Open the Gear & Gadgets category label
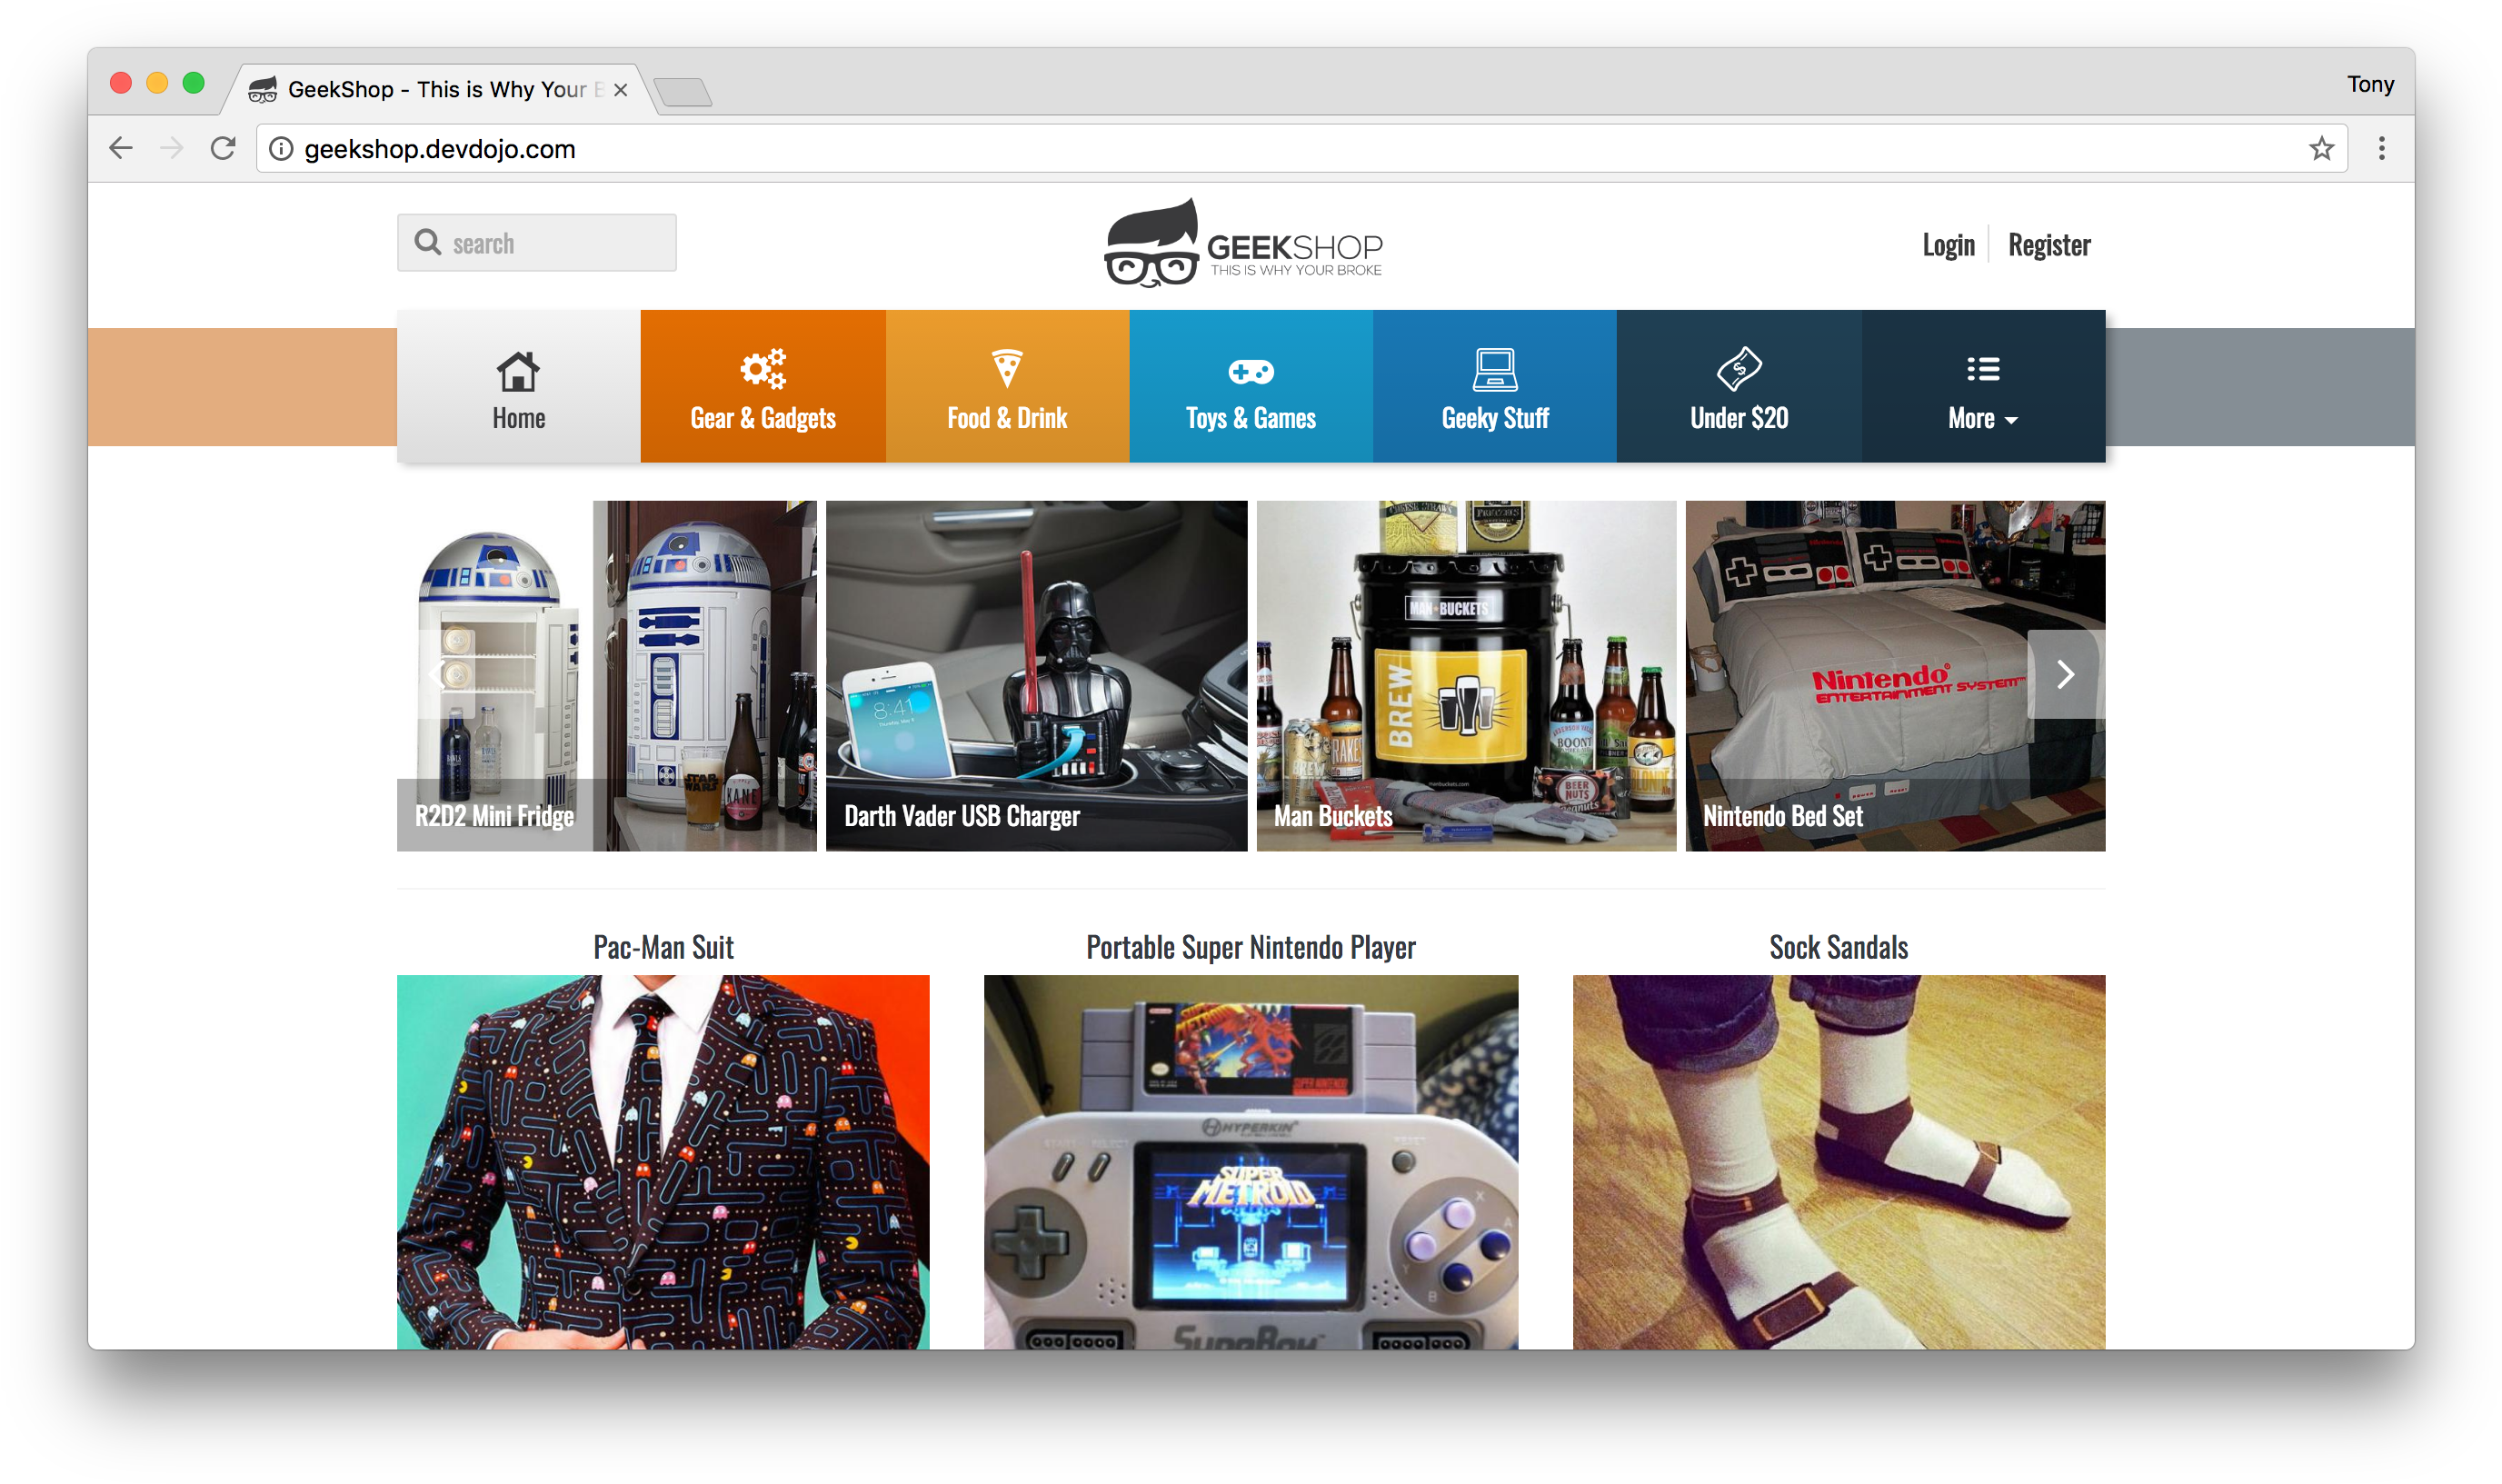The width and height of the screenshot is (2502, 1484). (x=763, y=418)
